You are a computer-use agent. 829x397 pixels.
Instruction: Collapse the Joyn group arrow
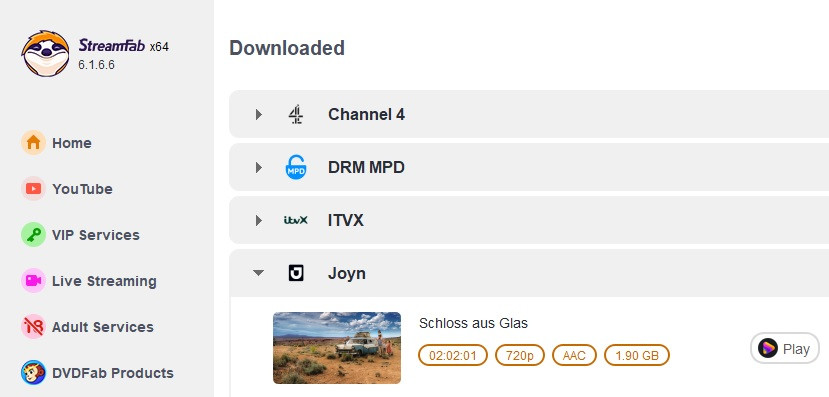258,273
